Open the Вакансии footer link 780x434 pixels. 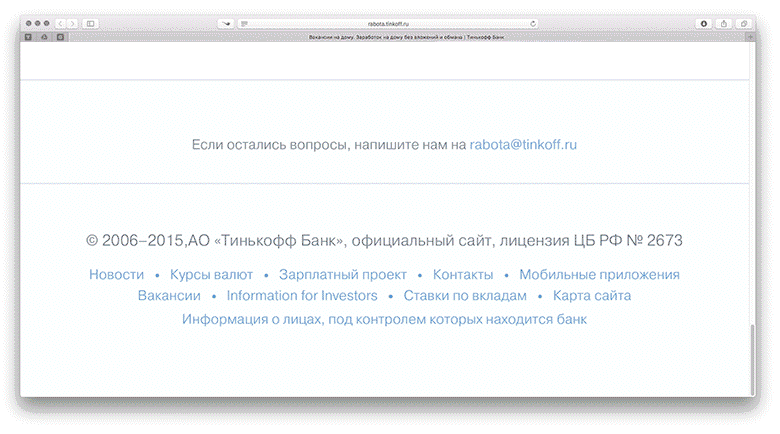click(x=169, y=296)
